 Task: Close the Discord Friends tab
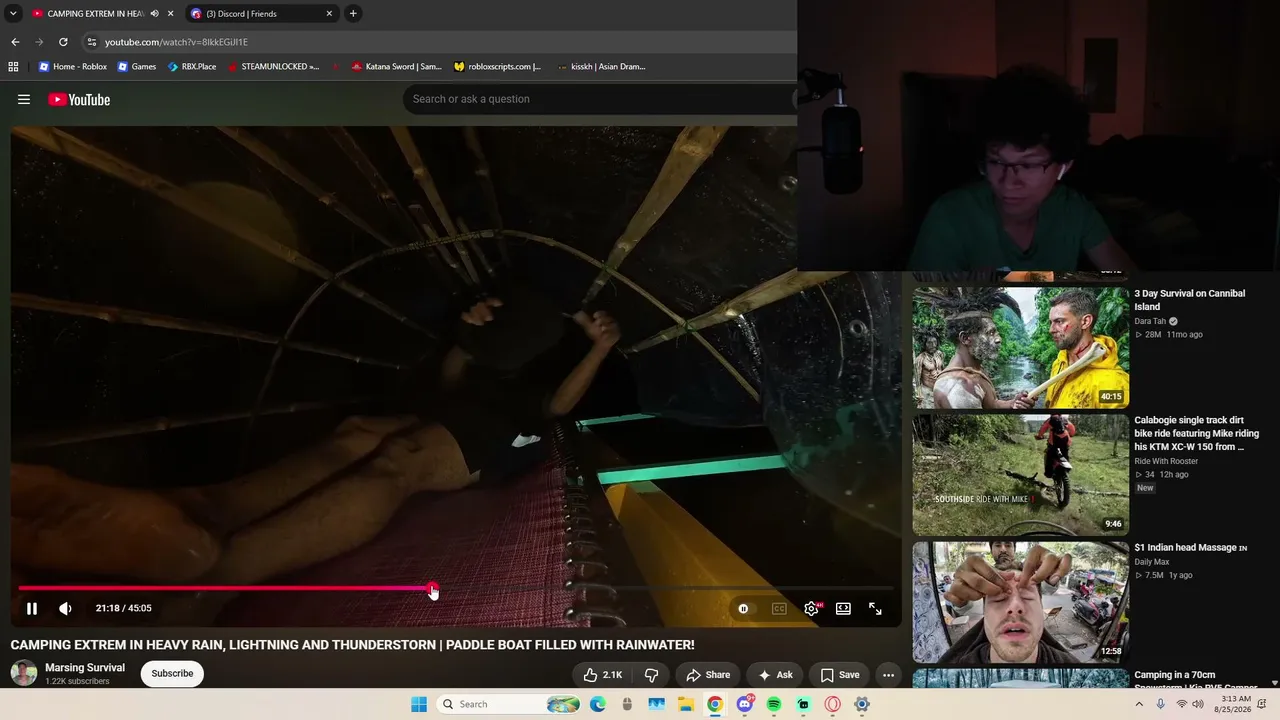click(329, 14)
